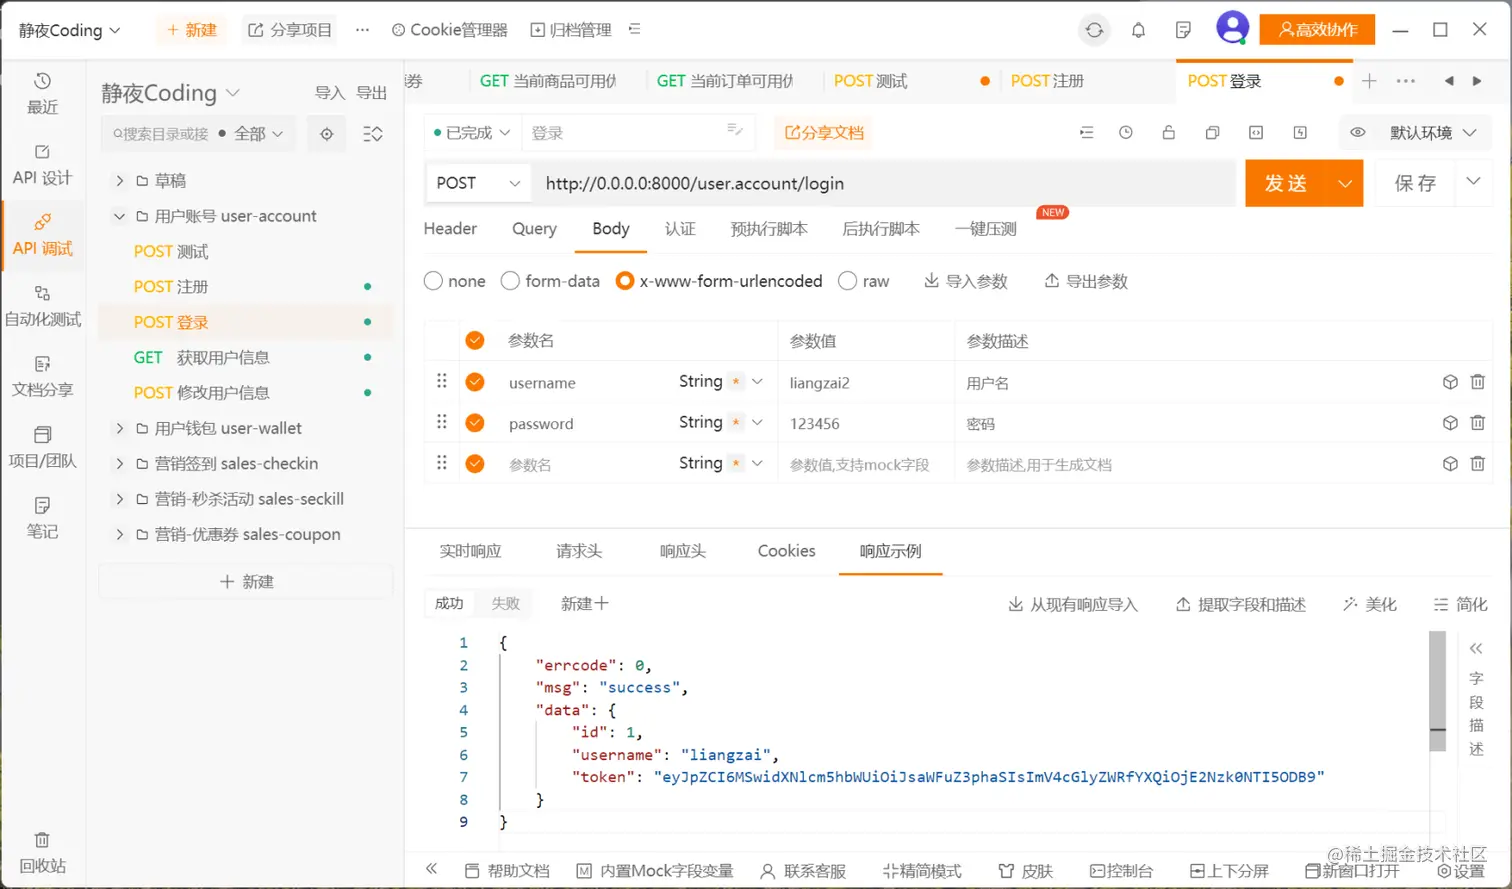Click the sync/refresh icon in the top bar
The height and width of the screenshot is (889, 1512).
tap(1094, 29)
